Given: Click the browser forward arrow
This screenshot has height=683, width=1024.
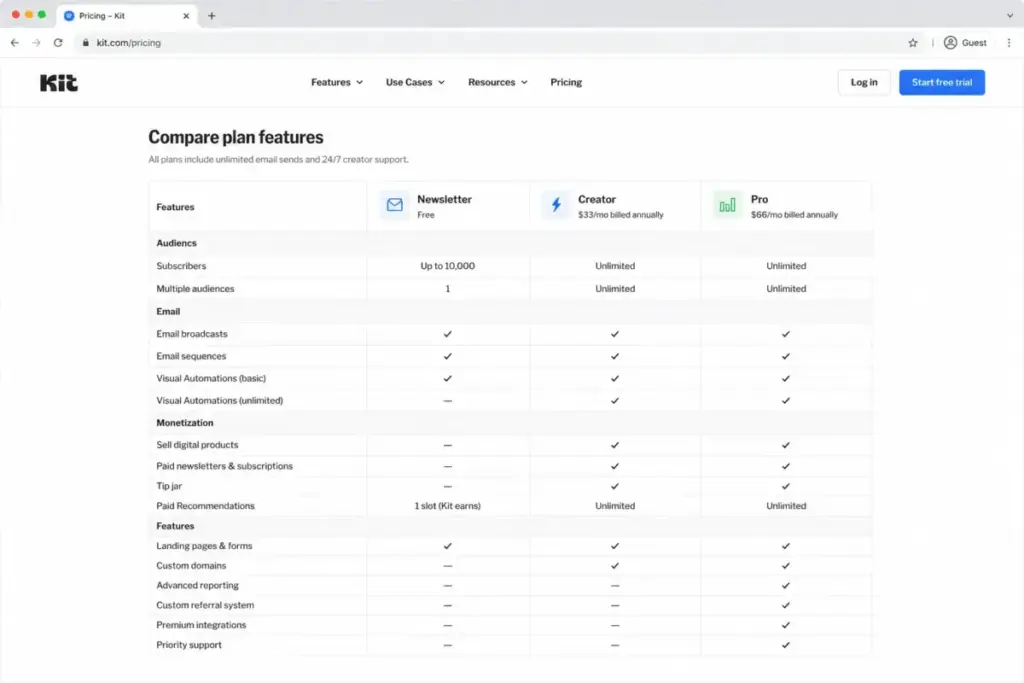Looking at the screenshot, I should pyautogui.click(x=37, y=42).
